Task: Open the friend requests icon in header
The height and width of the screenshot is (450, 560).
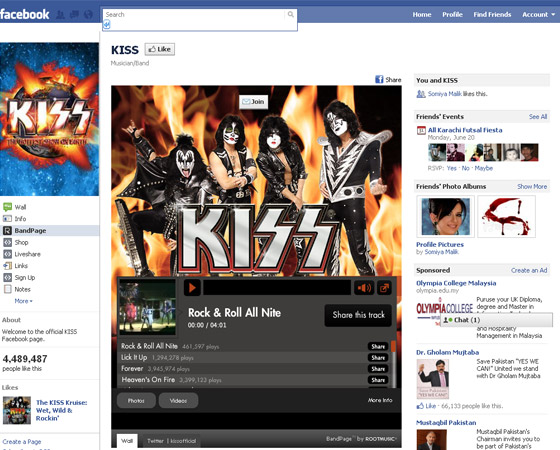Action: pos(60,15)
